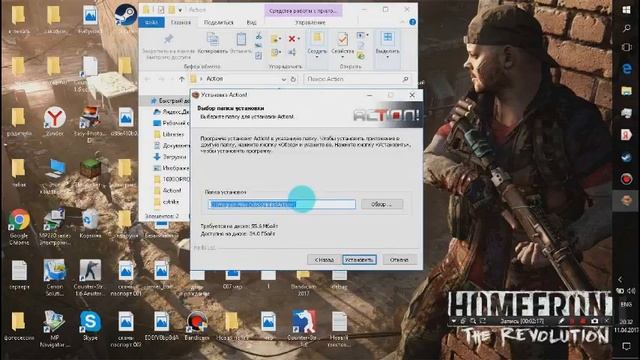Open the Quick Access Toolbar customize dropdown arrow
The image size is (640, 360).
(180, 9)
